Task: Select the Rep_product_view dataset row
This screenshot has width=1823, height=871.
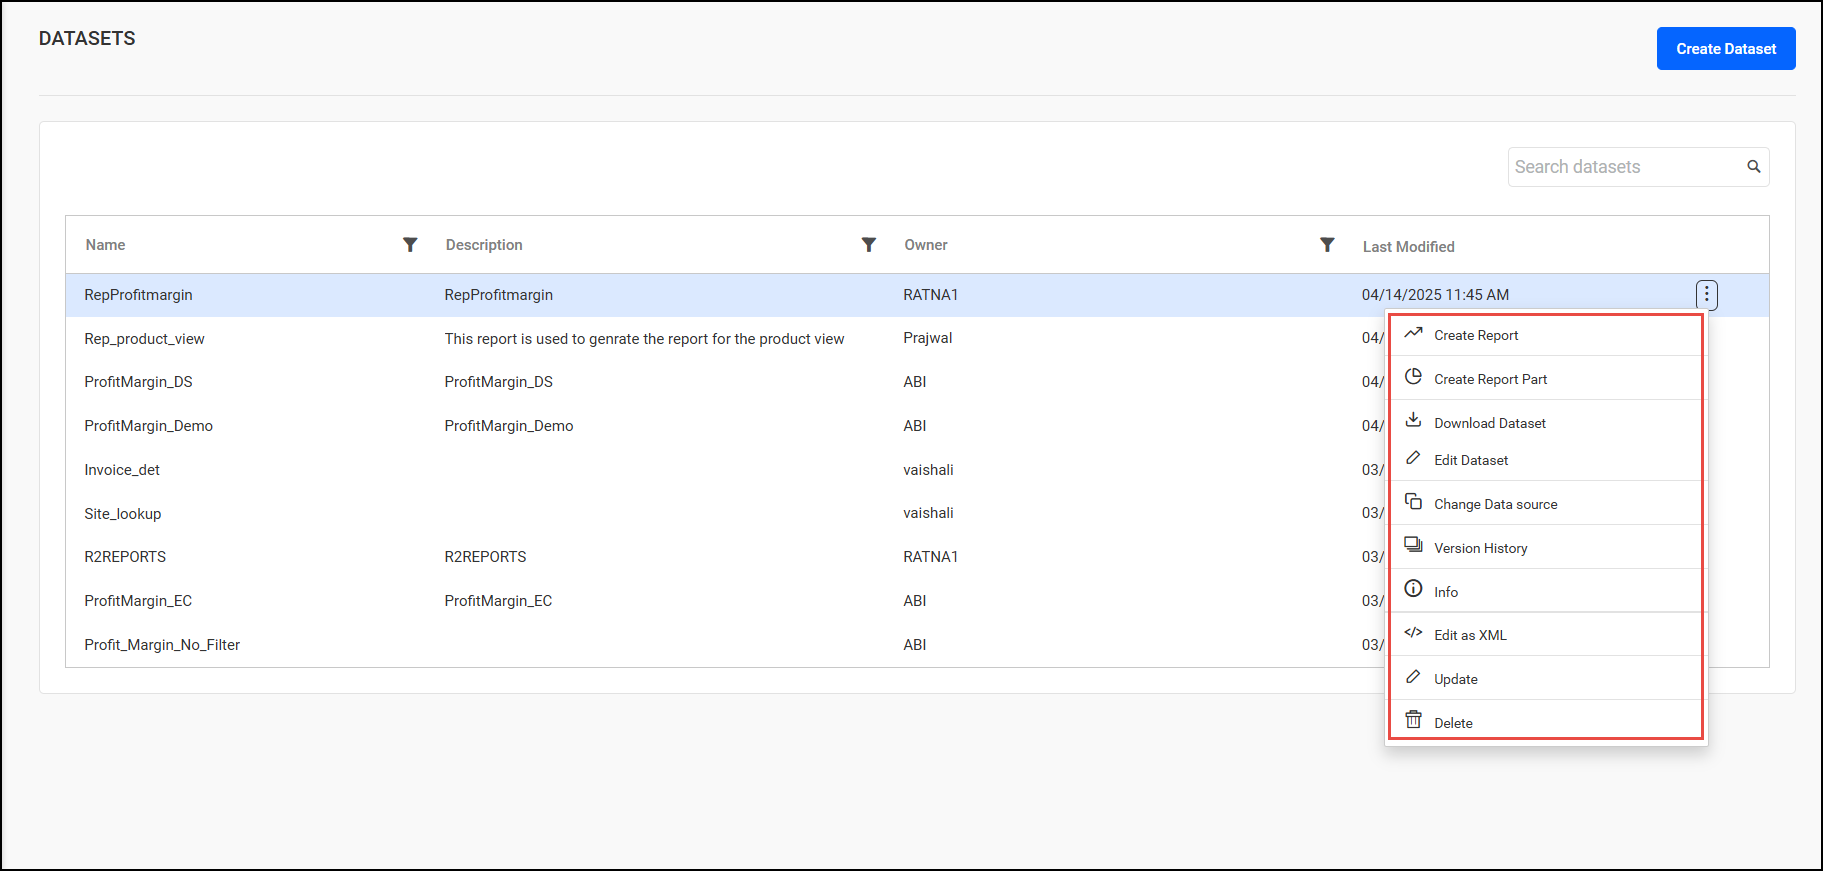Action: [145, 339]
